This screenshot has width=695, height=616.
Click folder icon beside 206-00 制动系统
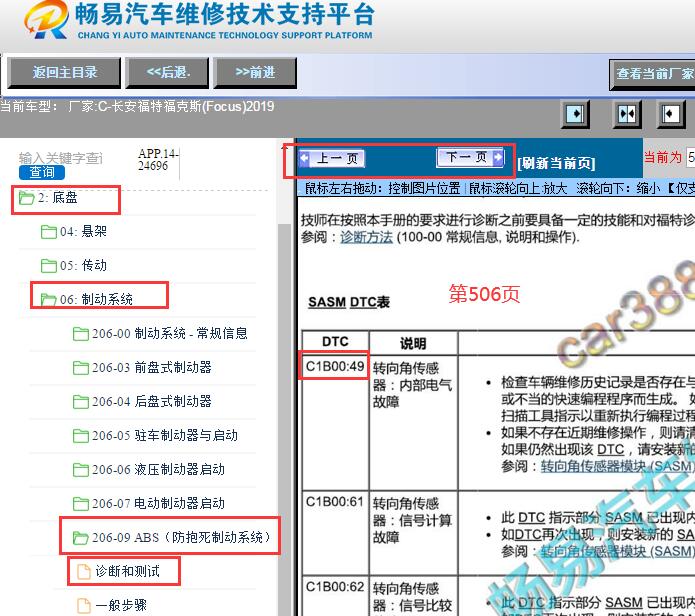click(x=81, y=334)
